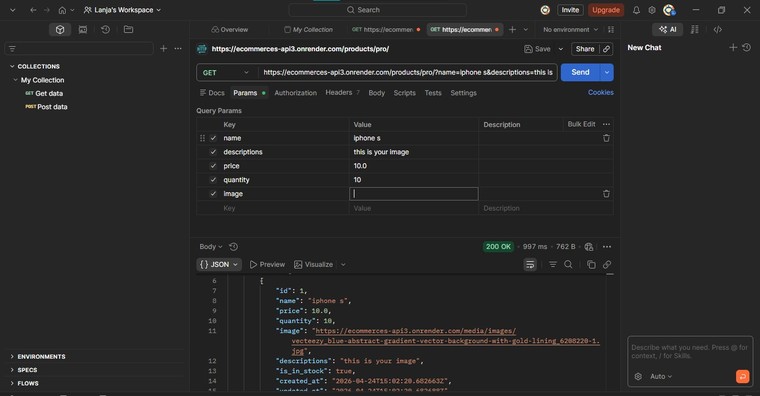Uncheck the descriptions query parameter
This screenshot has width=760, height=396.
pyautogui.click(x=213, y=152)
